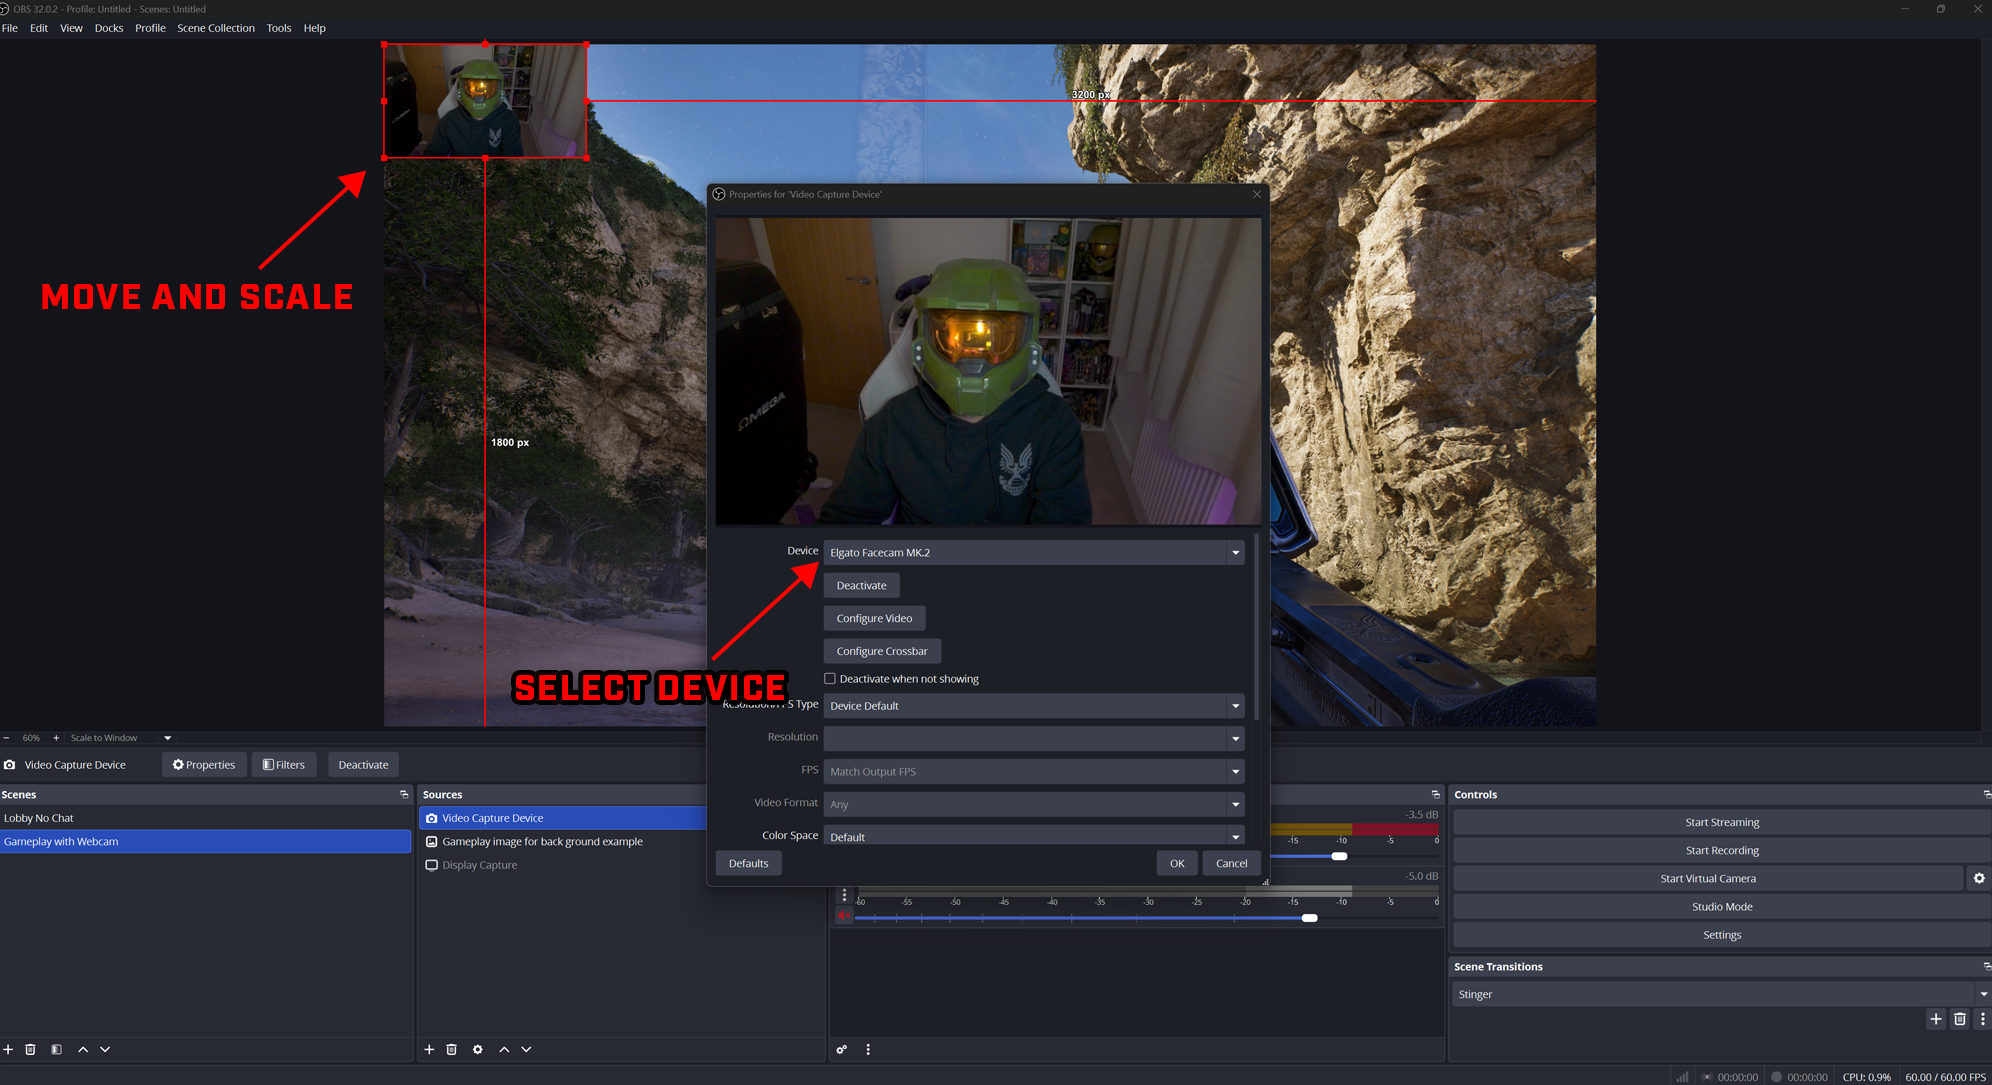Viewport: 1992px width, 1085px height.
Task: Select the Lobby No Chat scene
Action: pyautogui.click(x=39, y=818)
